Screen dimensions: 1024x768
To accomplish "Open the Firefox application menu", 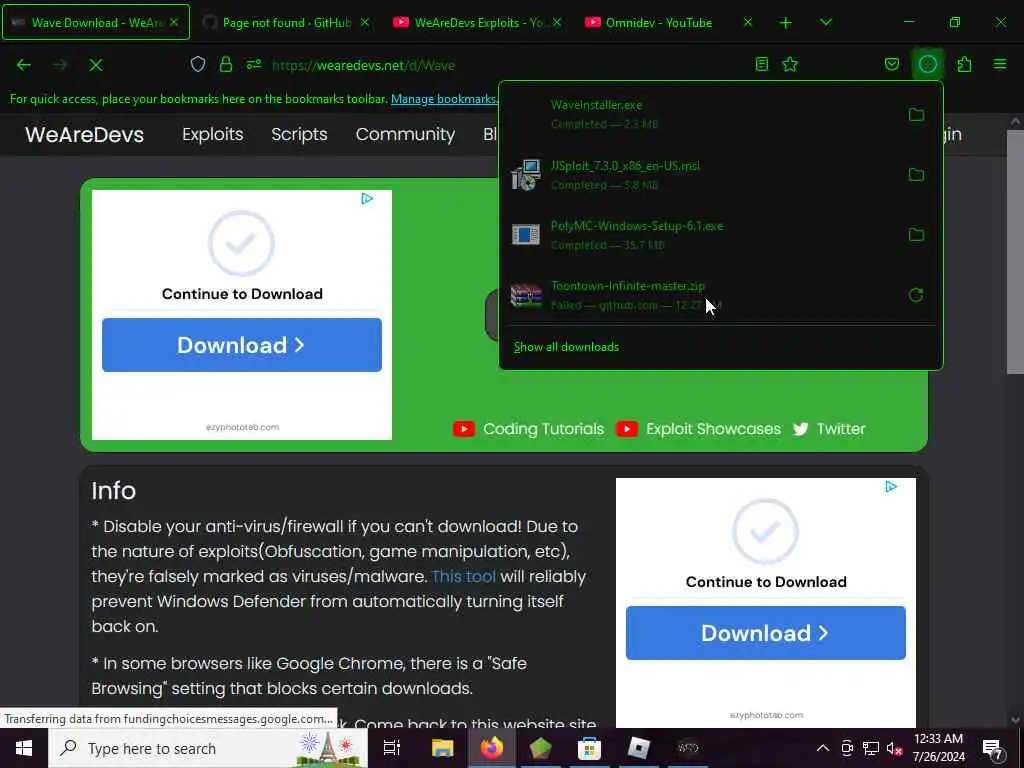I will 1000,64.
